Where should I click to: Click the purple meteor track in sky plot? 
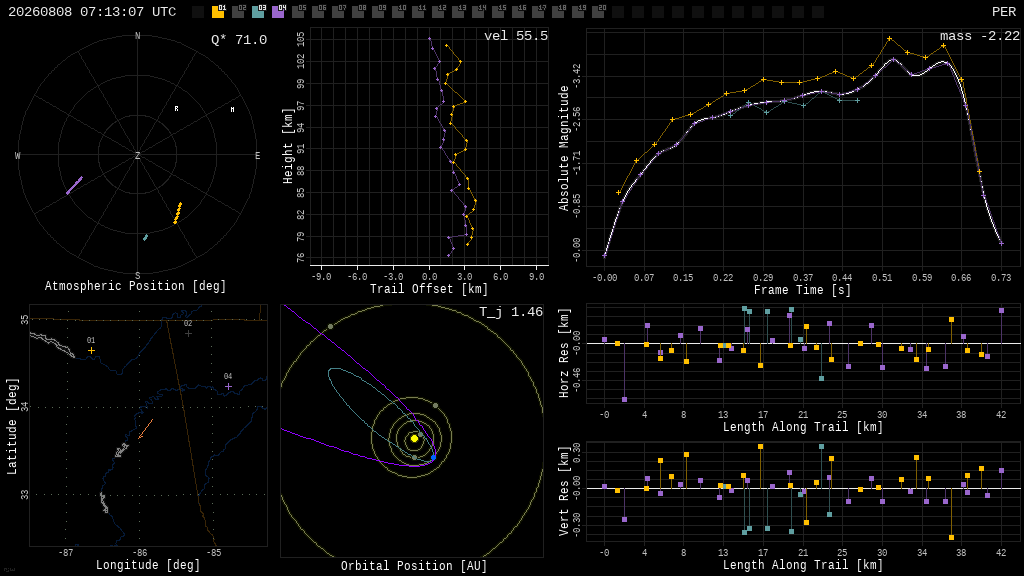[x=74, y=185]
